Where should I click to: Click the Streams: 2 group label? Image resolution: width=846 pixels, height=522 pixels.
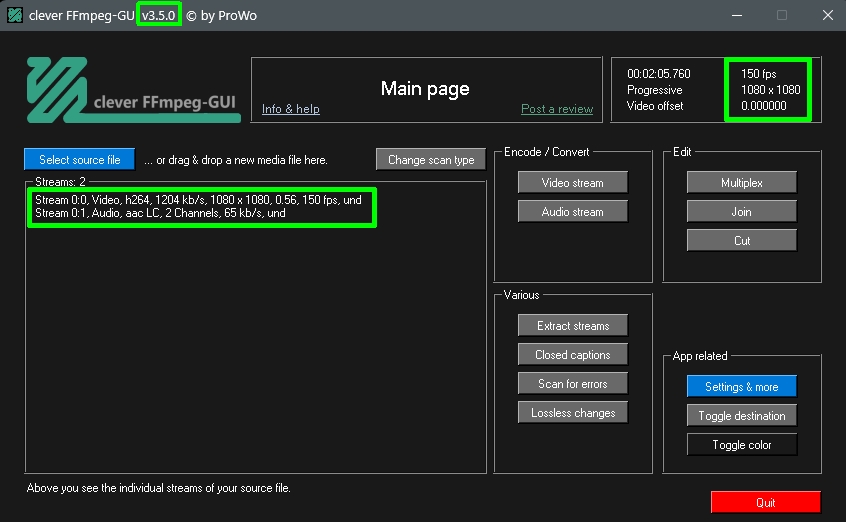(x=60, y=182)
